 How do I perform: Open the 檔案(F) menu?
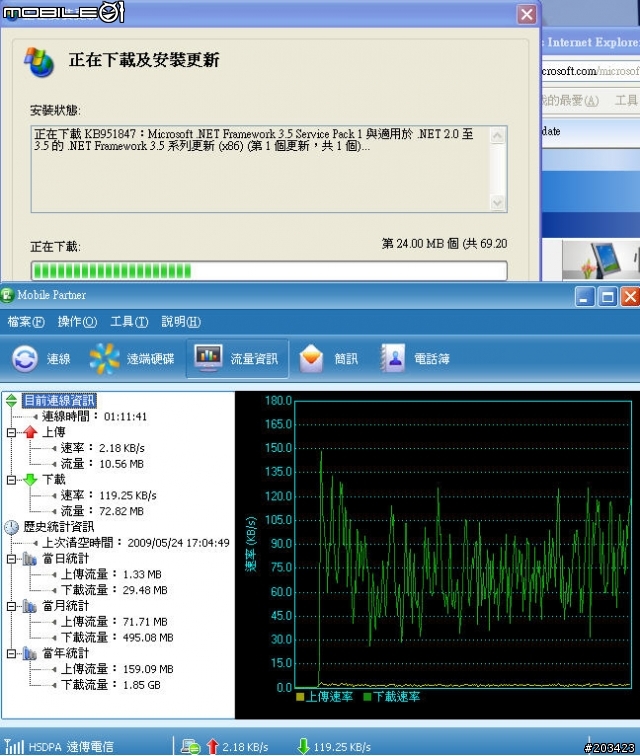[x=26, y=322]
